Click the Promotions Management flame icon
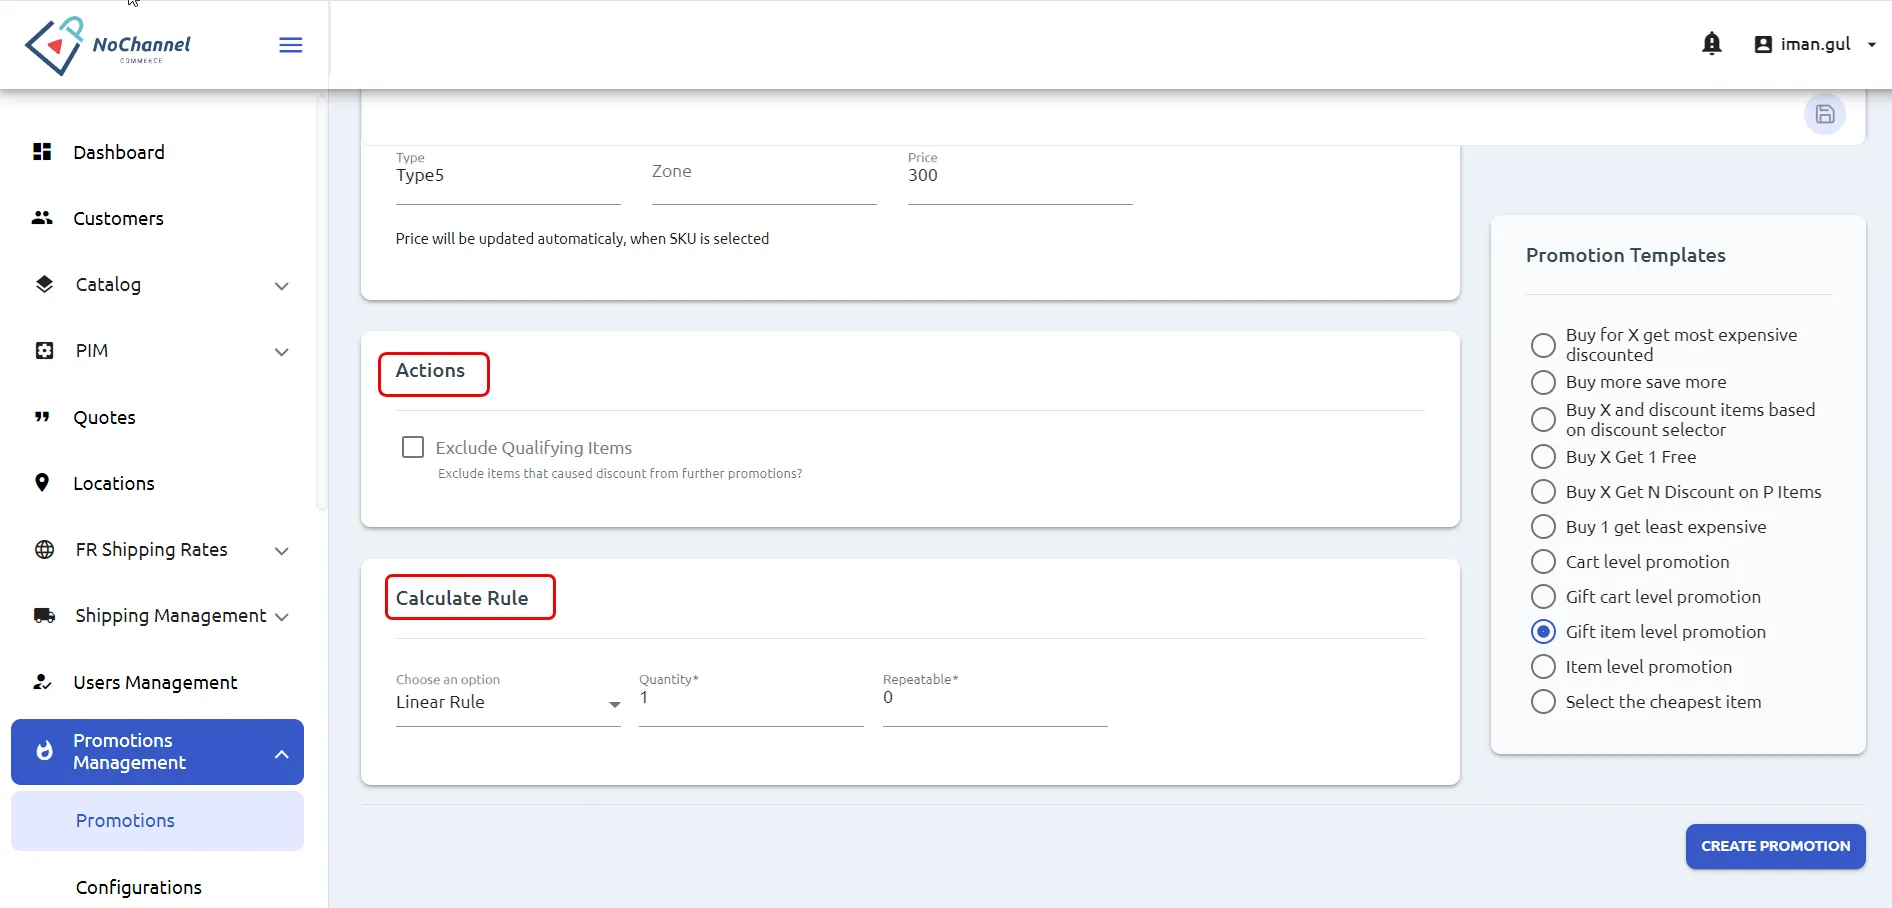The height and width of the screenshot is (908, 1892). point(44,751)
